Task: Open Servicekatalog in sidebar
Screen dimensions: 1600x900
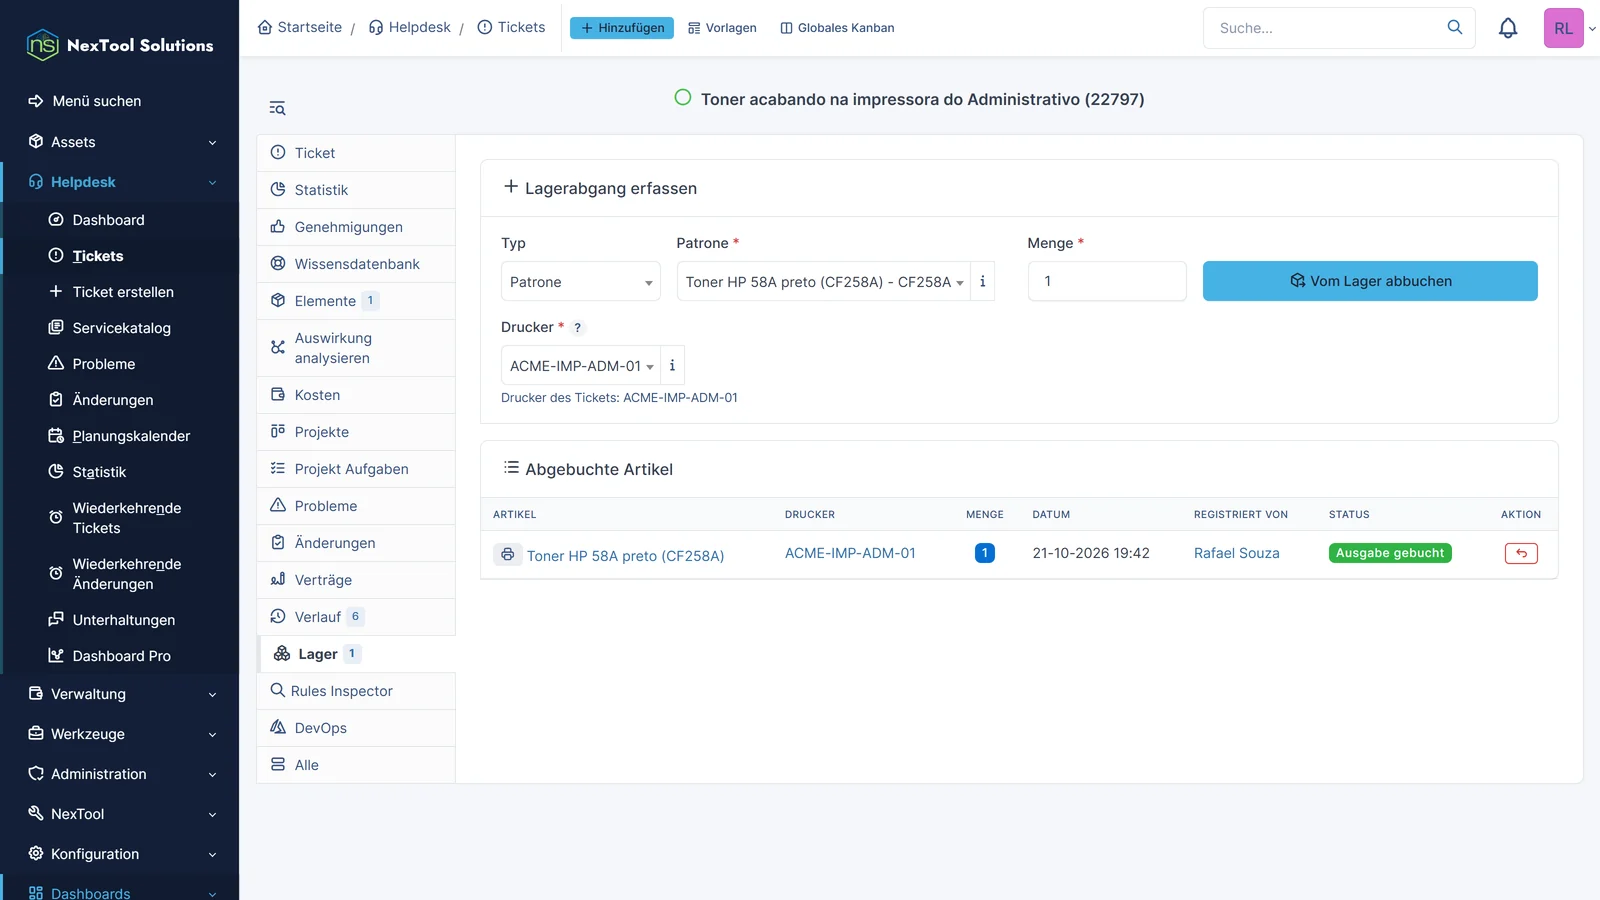Action: pyautogui.click(x=121, y=328)
